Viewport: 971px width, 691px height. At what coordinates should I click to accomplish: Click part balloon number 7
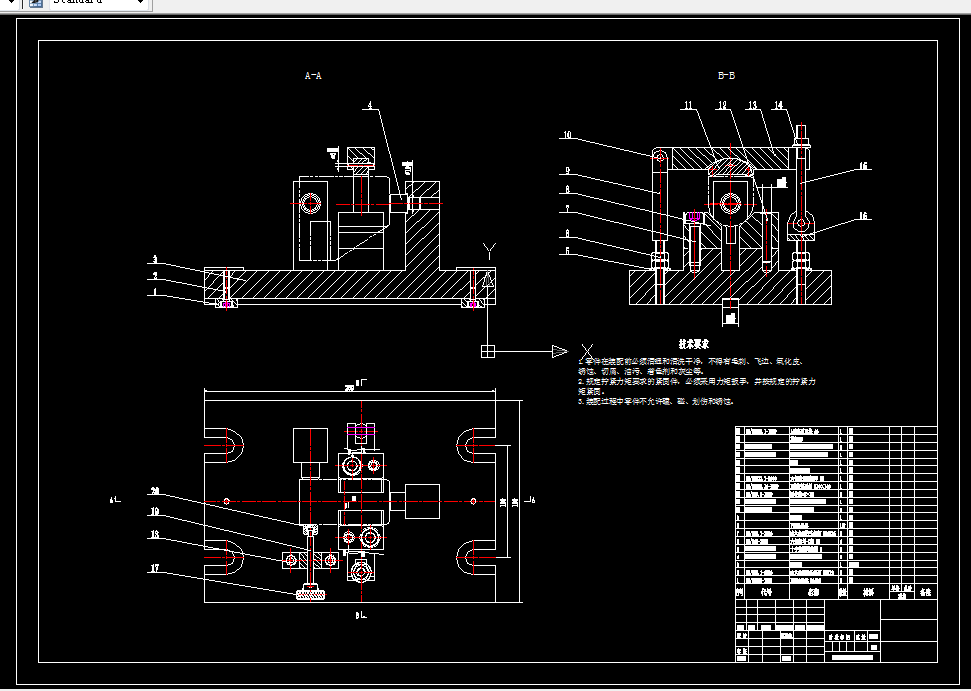(567, 210)
